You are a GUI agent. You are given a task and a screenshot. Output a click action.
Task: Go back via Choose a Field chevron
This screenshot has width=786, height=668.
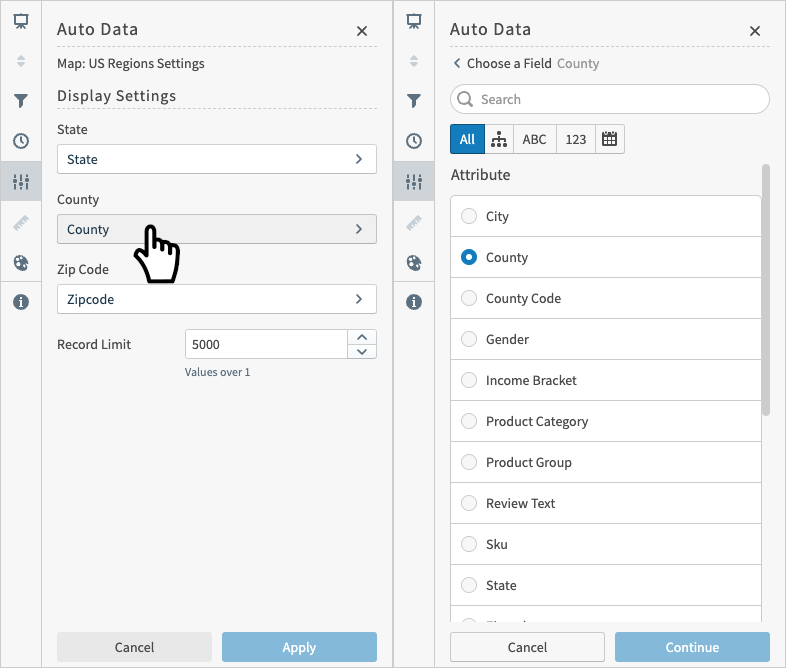(457, 63)
